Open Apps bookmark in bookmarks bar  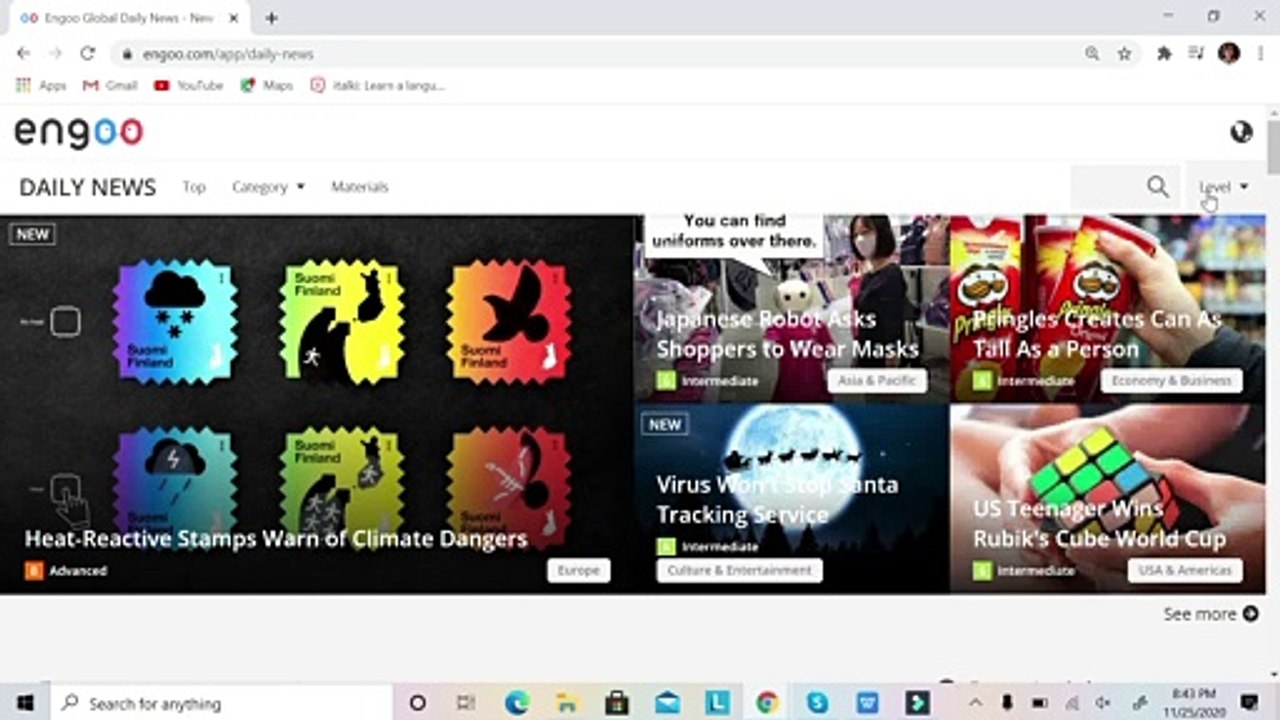pos(41,86)
